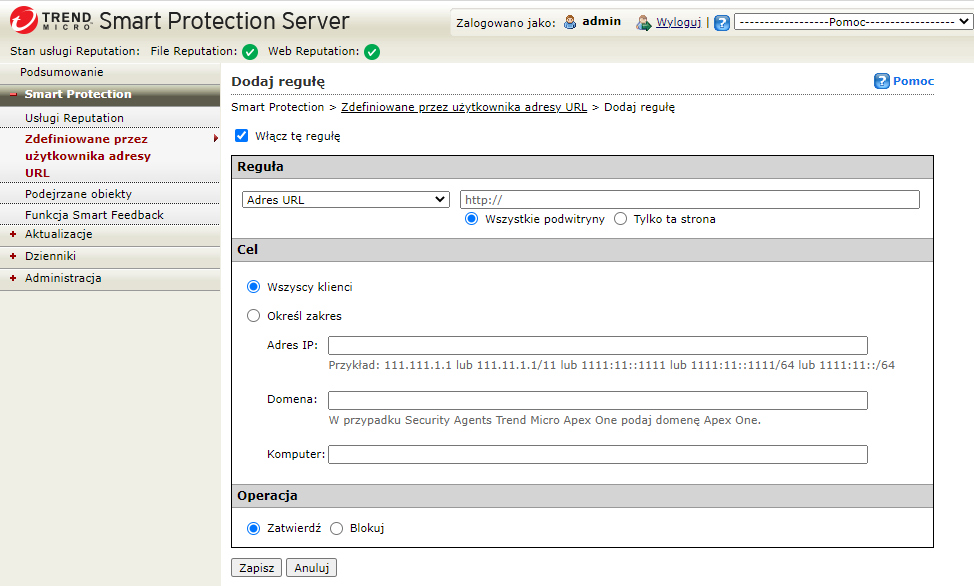This screenshot has width=974, height=586.
Task: Click the admin user icon
Action: pos(571,22)
